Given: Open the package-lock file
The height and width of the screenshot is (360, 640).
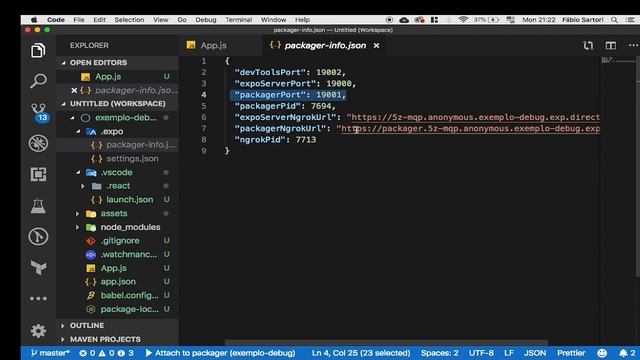Looking at the screenshot, I should pyautogui.click(x=117, y=309).
